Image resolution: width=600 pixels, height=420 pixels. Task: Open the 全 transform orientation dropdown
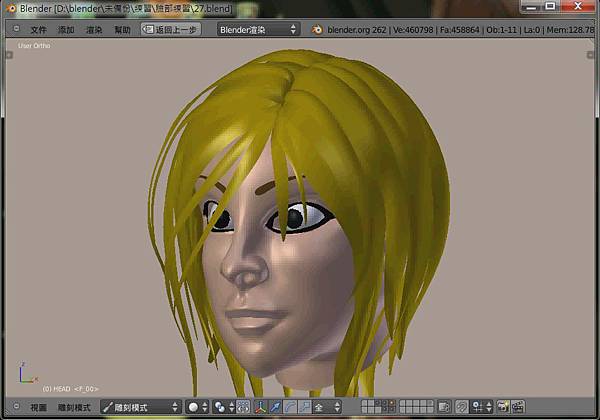click(327, 407)
